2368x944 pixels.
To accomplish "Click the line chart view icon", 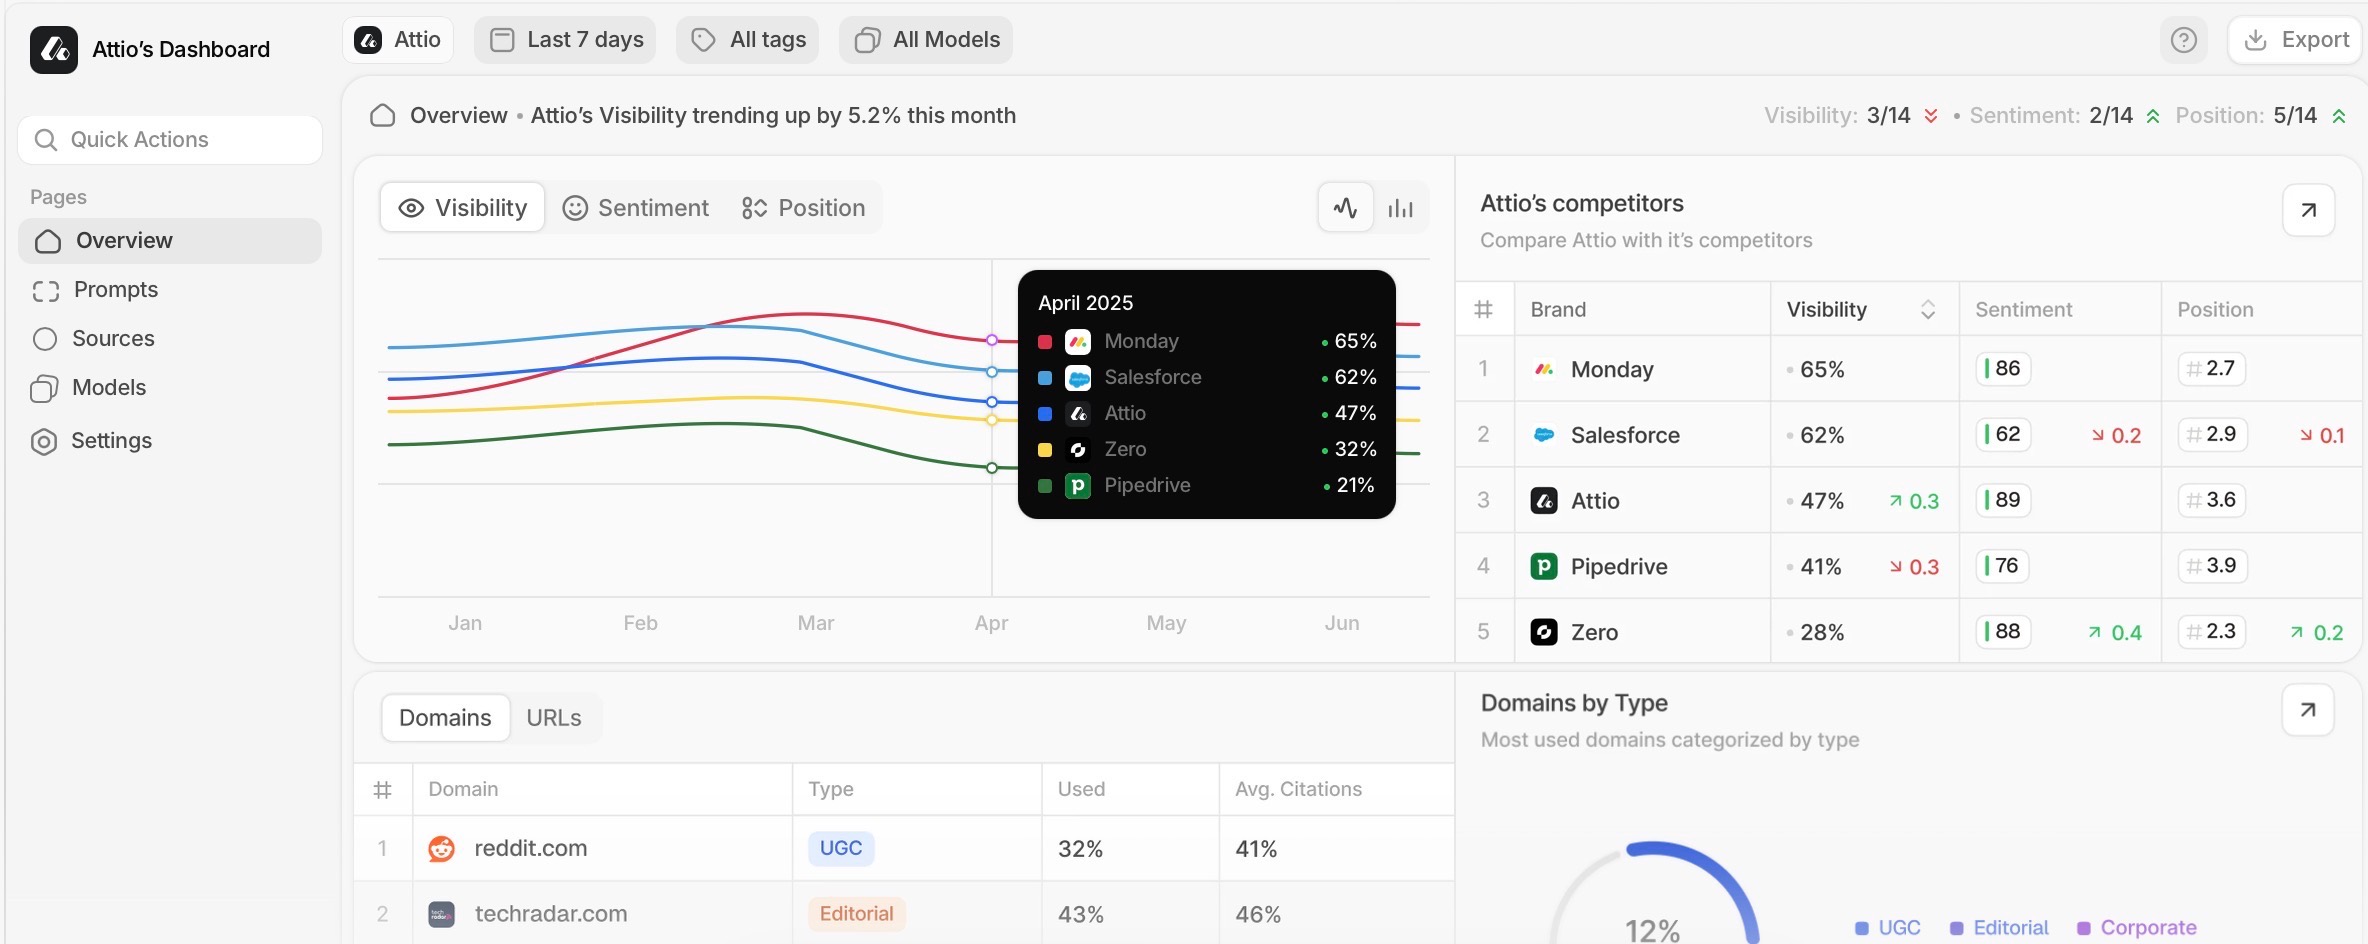I will pos(1345,208).
